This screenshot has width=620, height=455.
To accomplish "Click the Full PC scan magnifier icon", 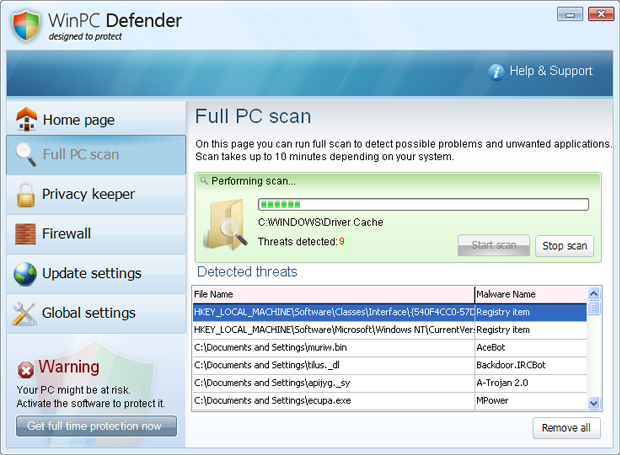I will [x=26, y=155].
